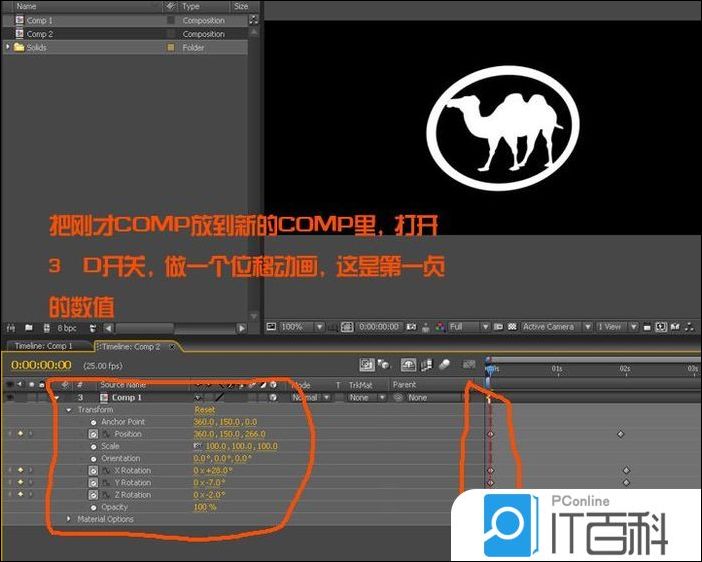The image size is (702, 562).
Task: Open the Normal blending mode dropdown
Action: click(x=311, y=397)
